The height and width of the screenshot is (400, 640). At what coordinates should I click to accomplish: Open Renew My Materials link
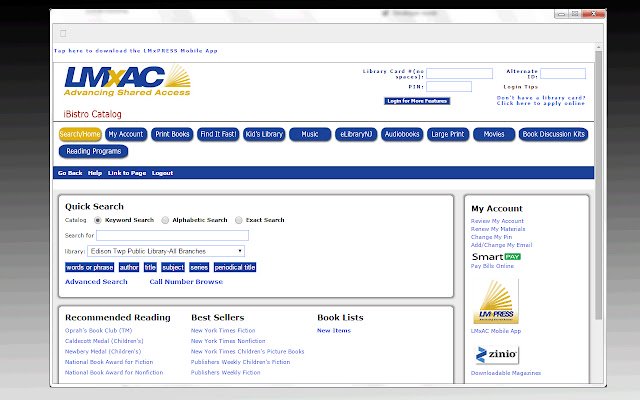click(x=498, y=229)
